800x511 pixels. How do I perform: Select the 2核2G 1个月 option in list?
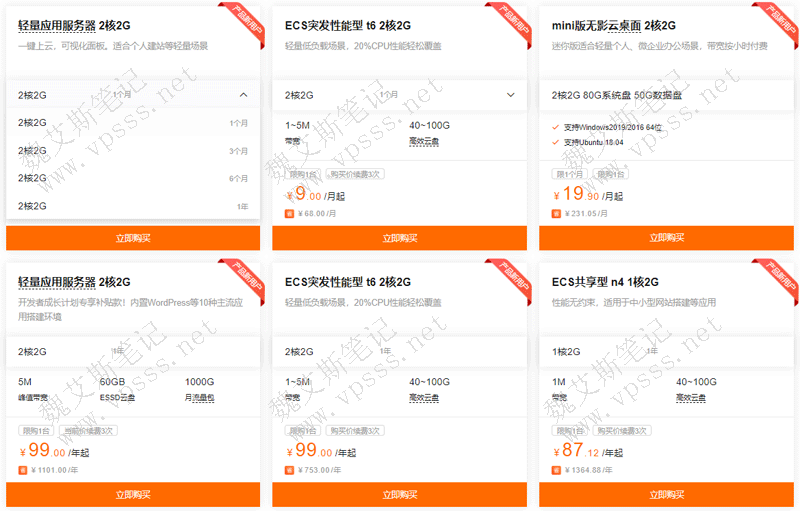click(133, 123)
